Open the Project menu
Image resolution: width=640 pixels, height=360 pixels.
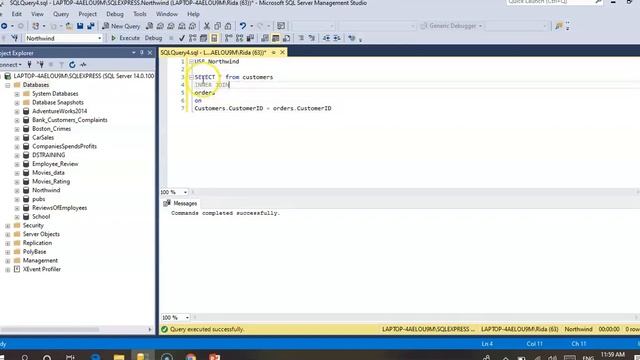(87, 14)
